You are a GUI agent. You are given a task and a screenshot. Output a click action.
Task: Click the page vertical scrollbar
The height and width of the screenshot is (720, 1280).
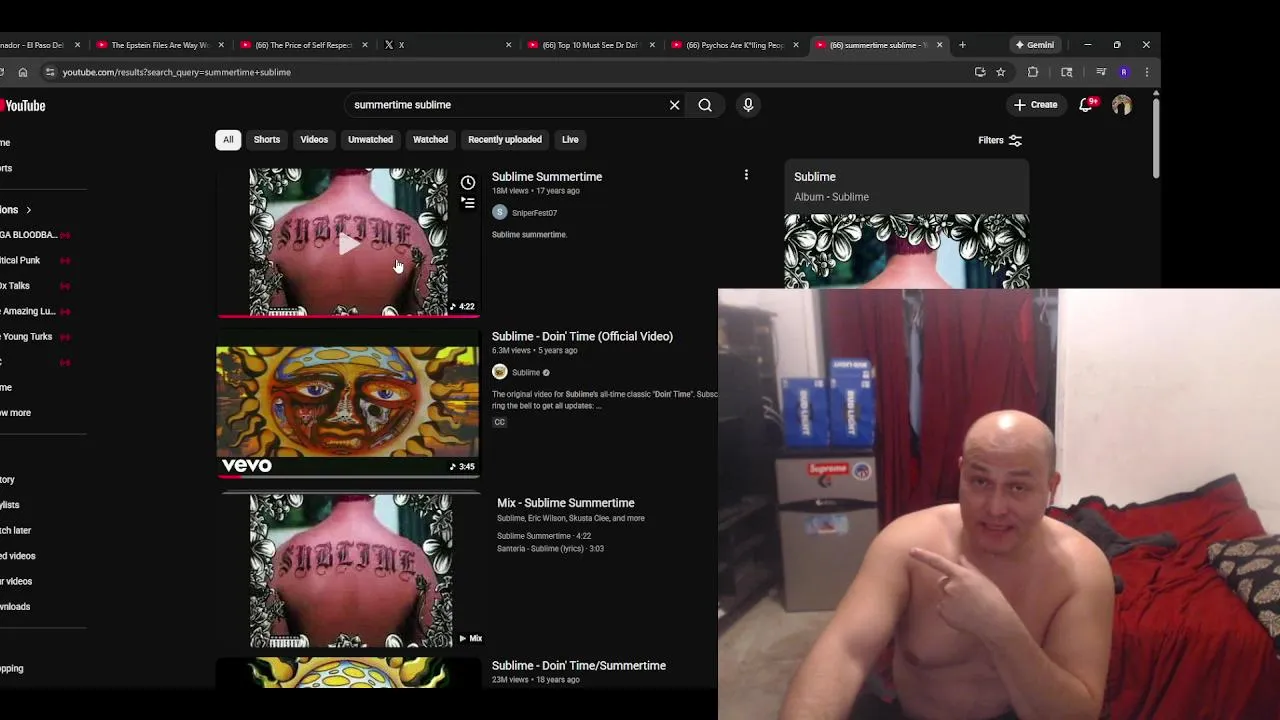pyautogui.click(x=1156, y=136)
